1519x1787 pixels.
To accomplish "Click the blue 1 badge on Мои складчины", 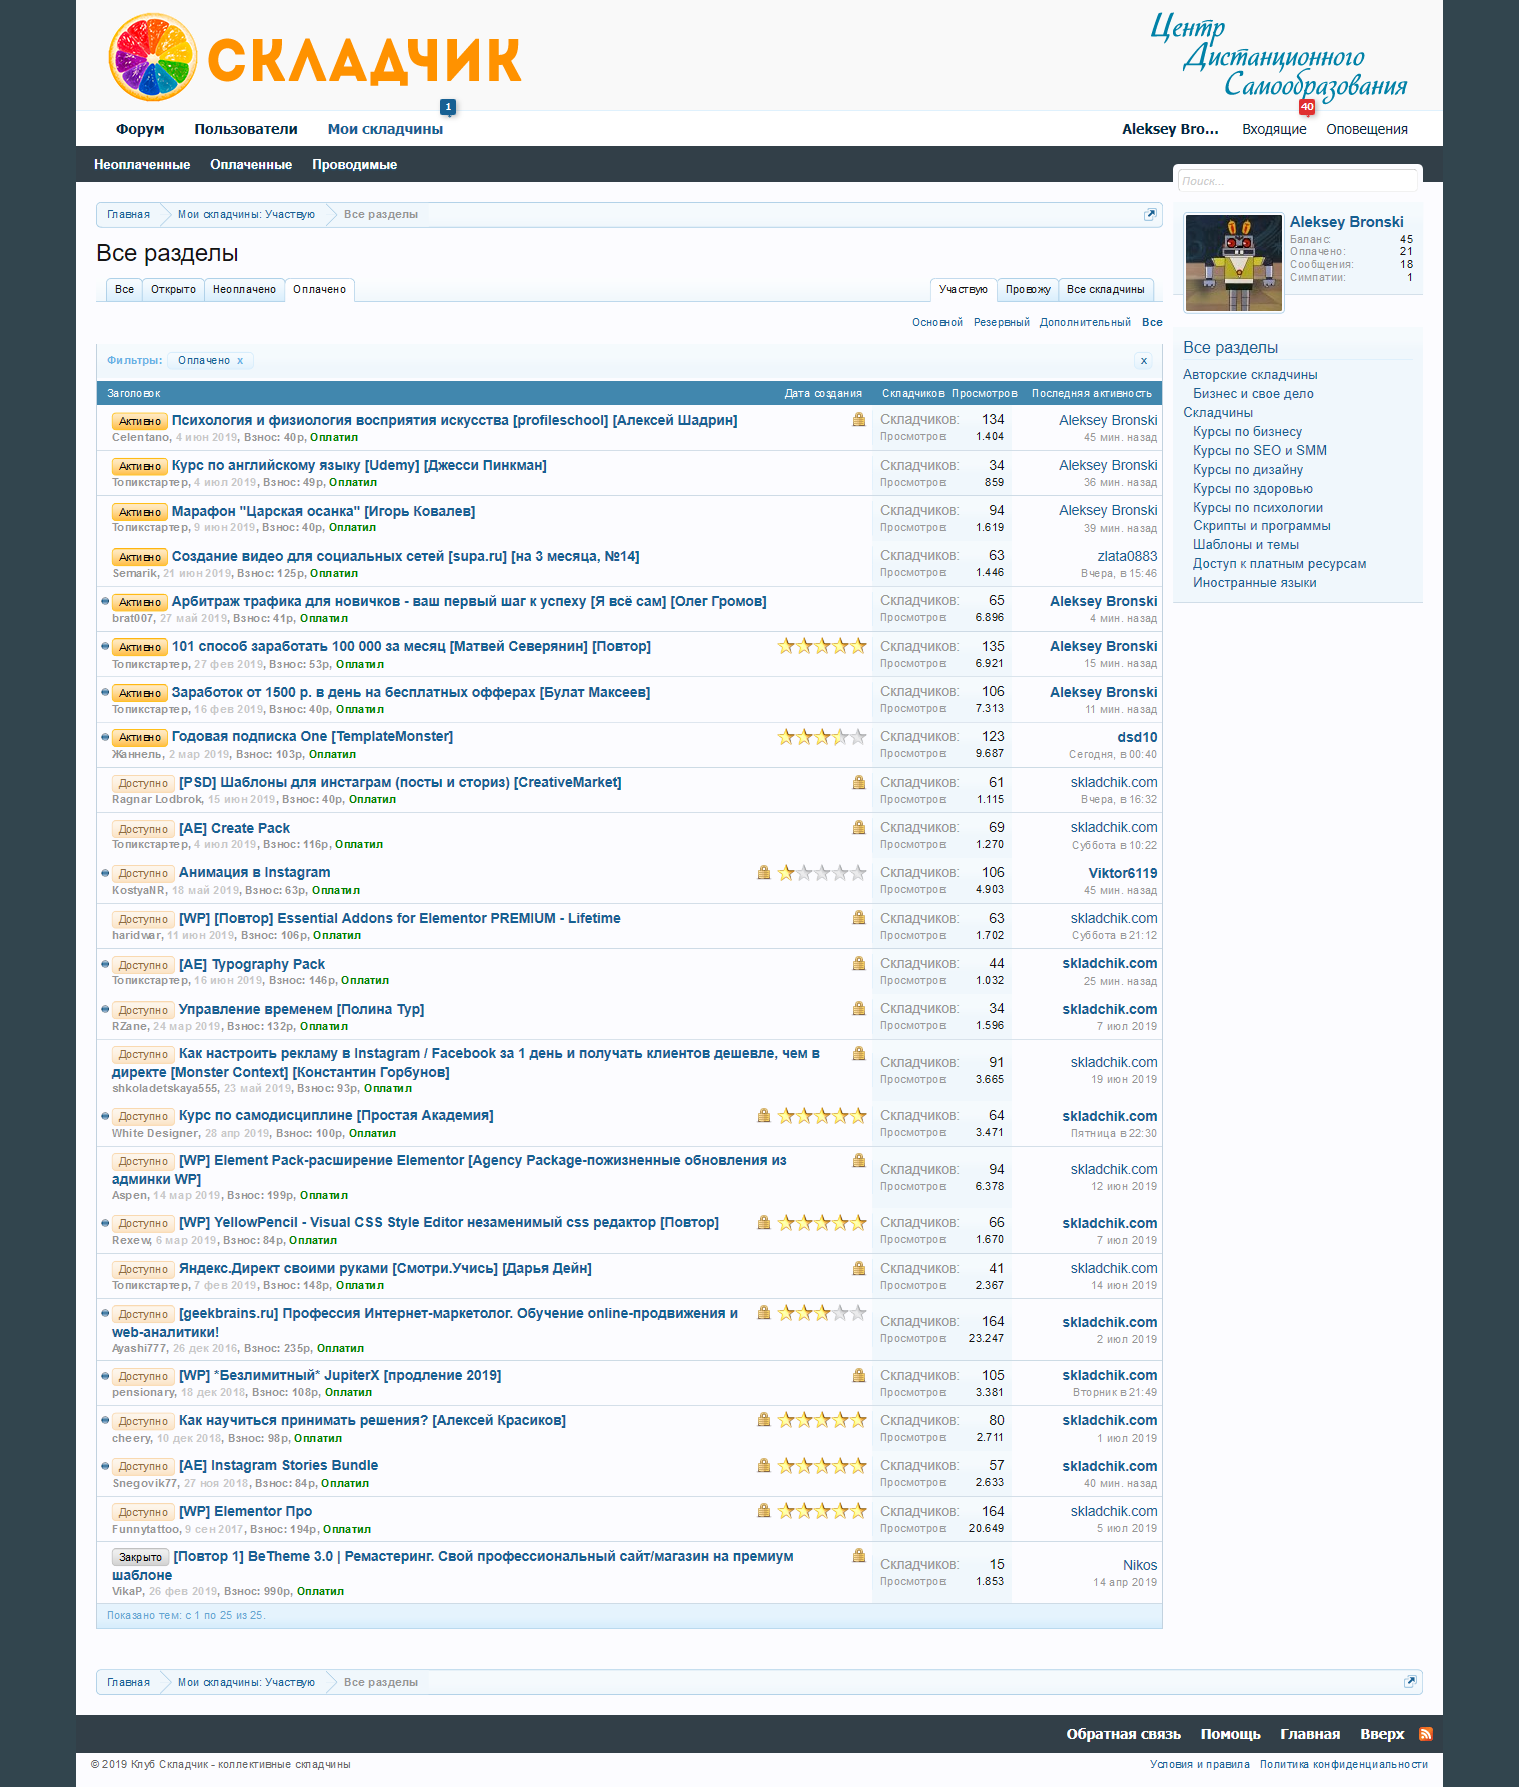I will click(448, 107).
